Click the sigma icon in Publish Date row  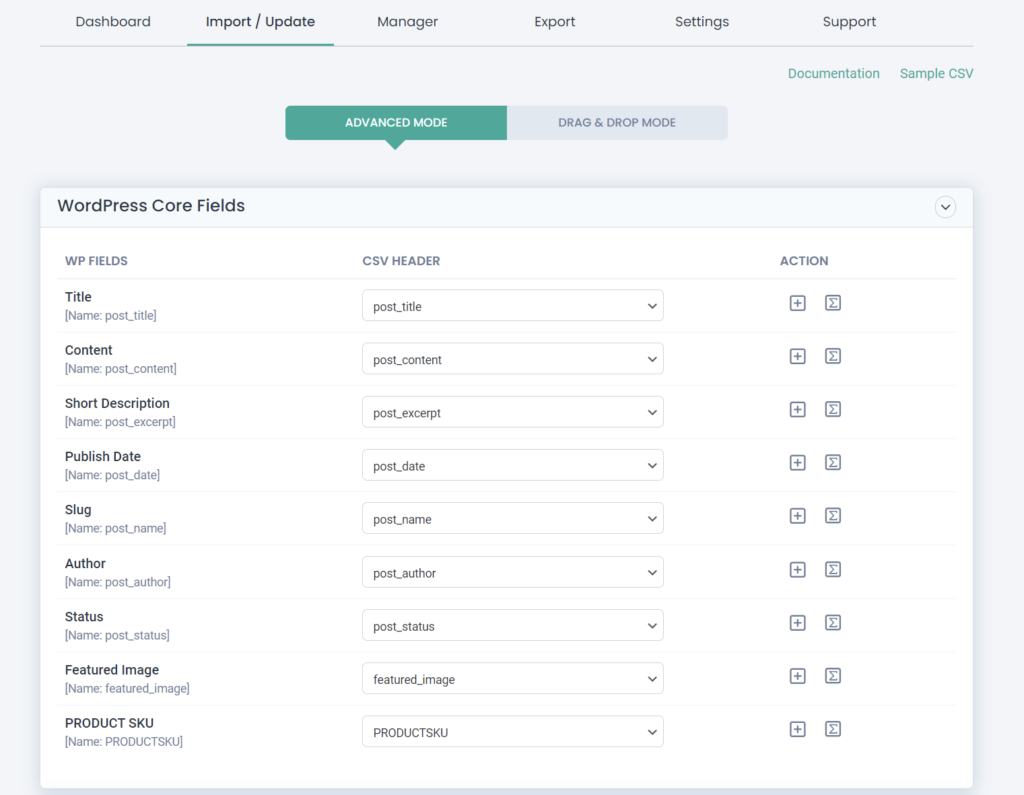833,462
